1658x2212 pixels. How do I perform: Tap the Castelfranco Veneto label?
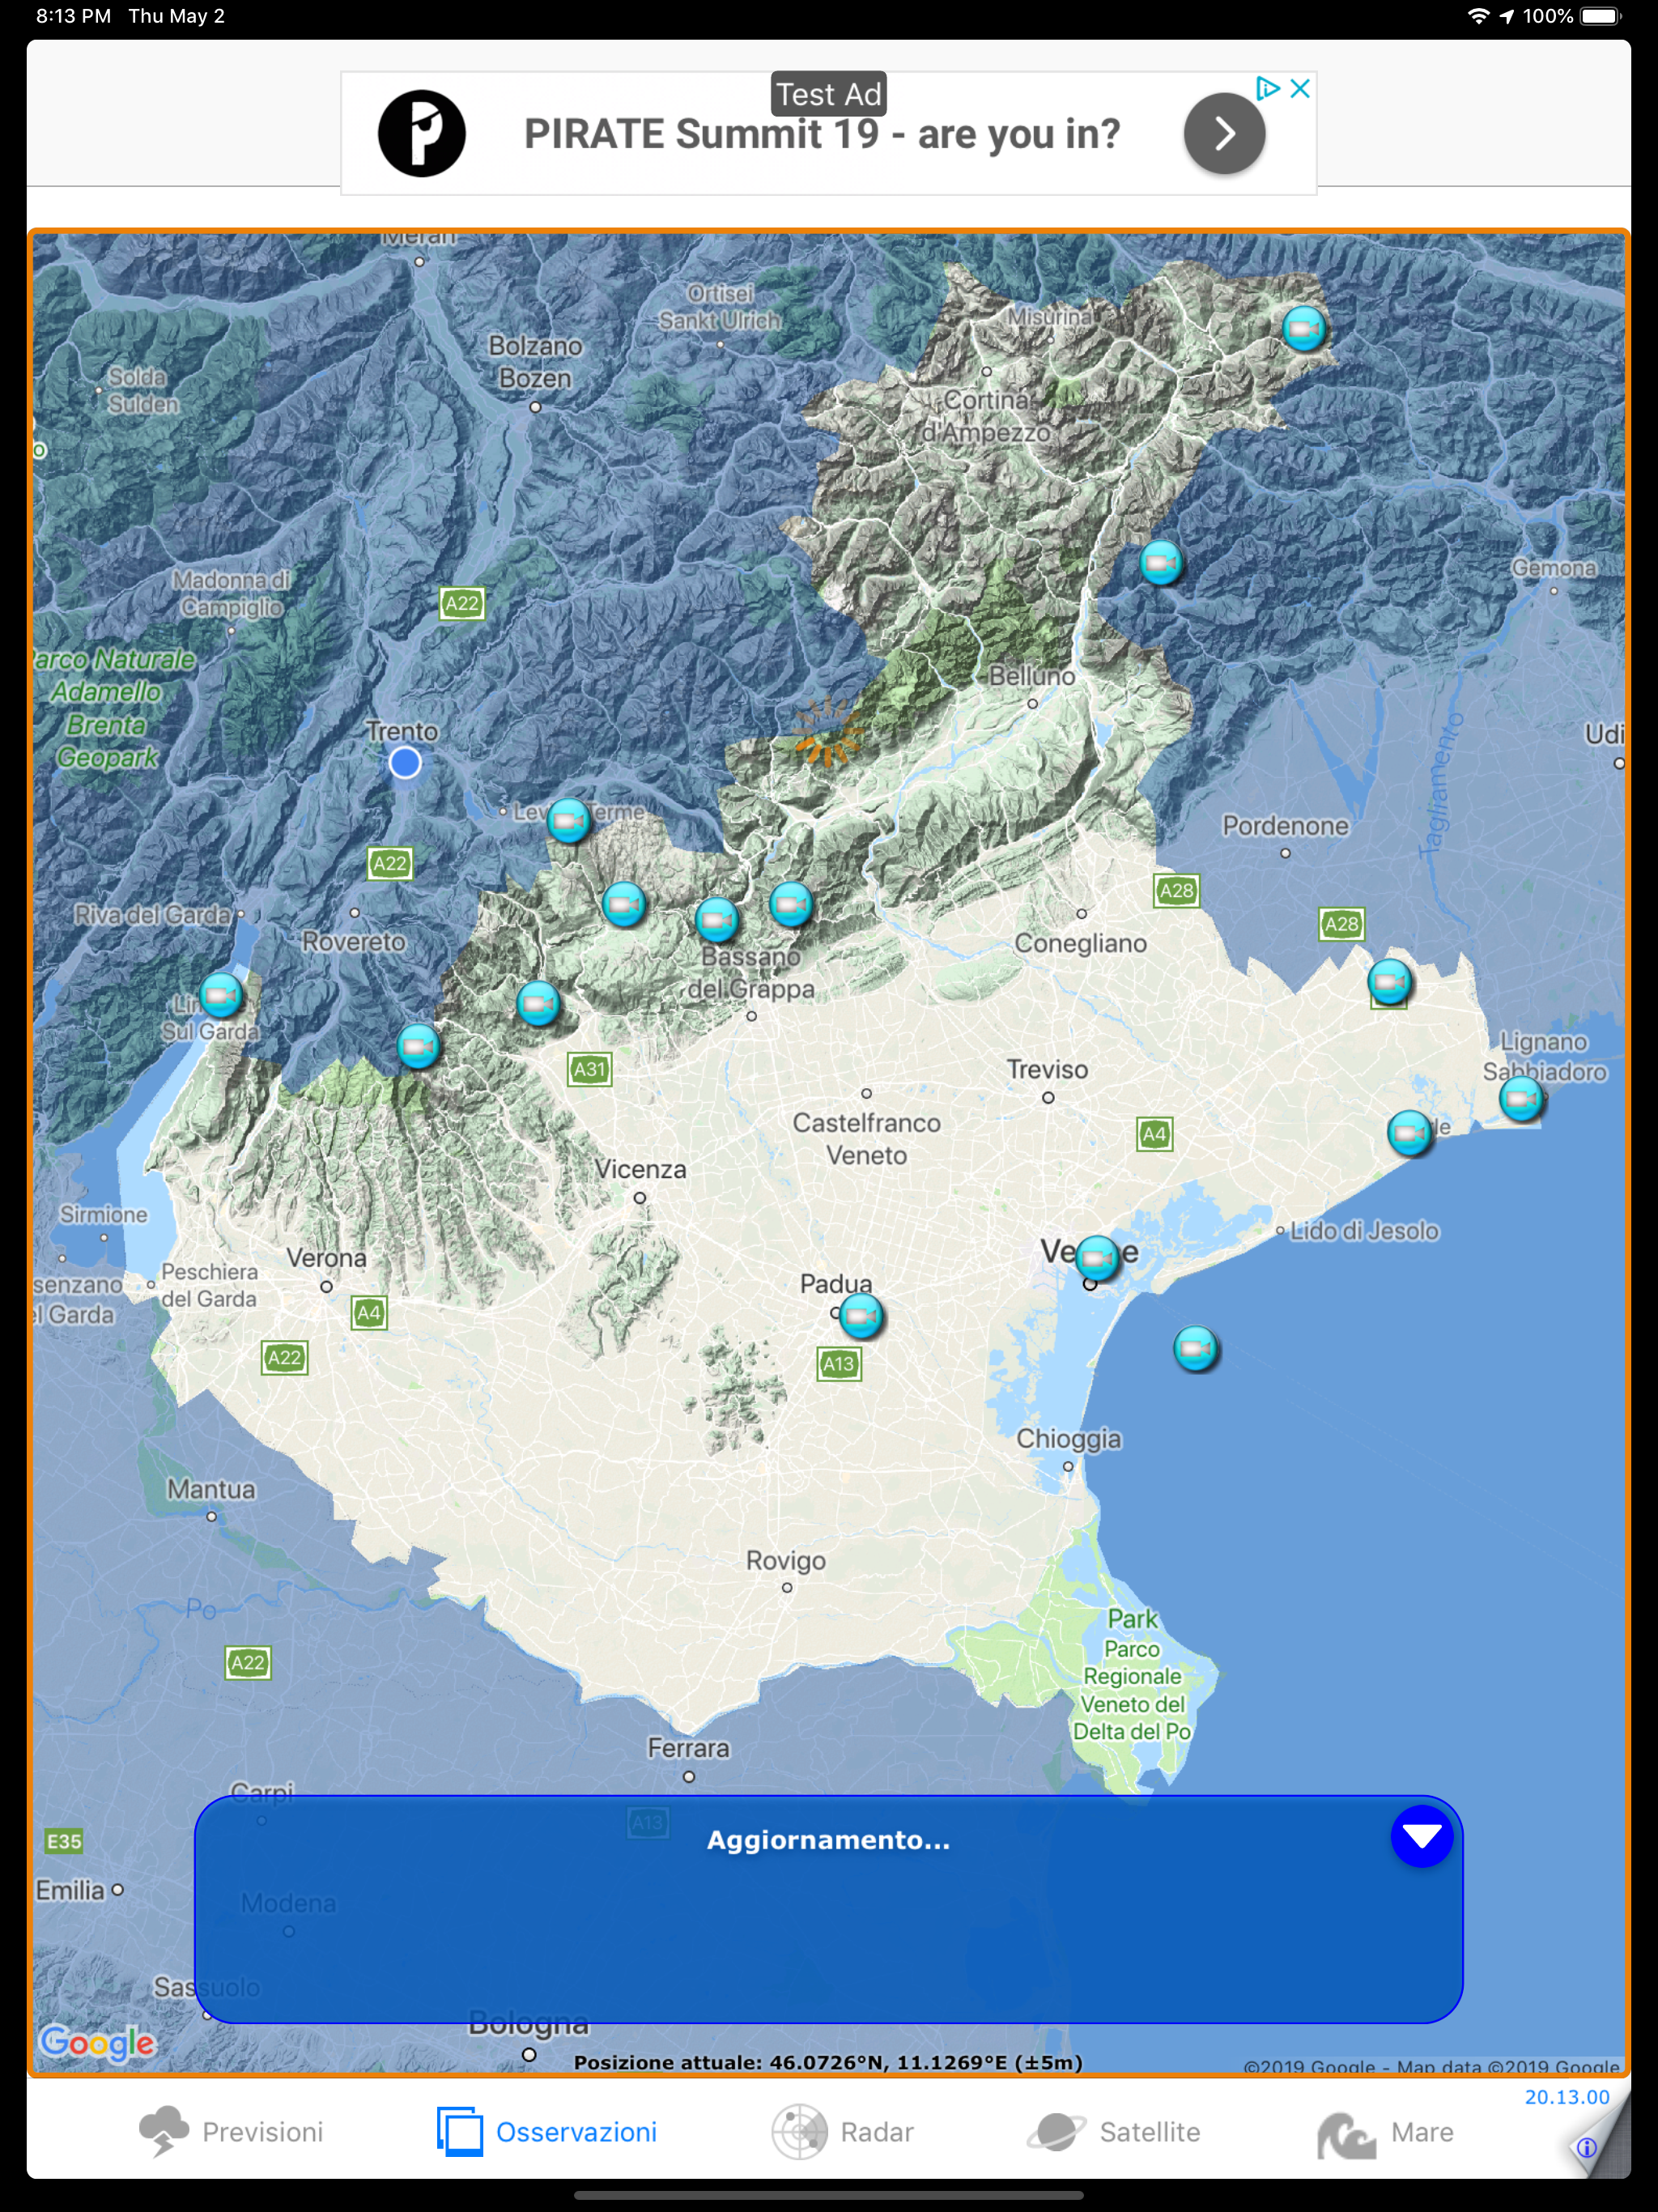click(867, 1139)
